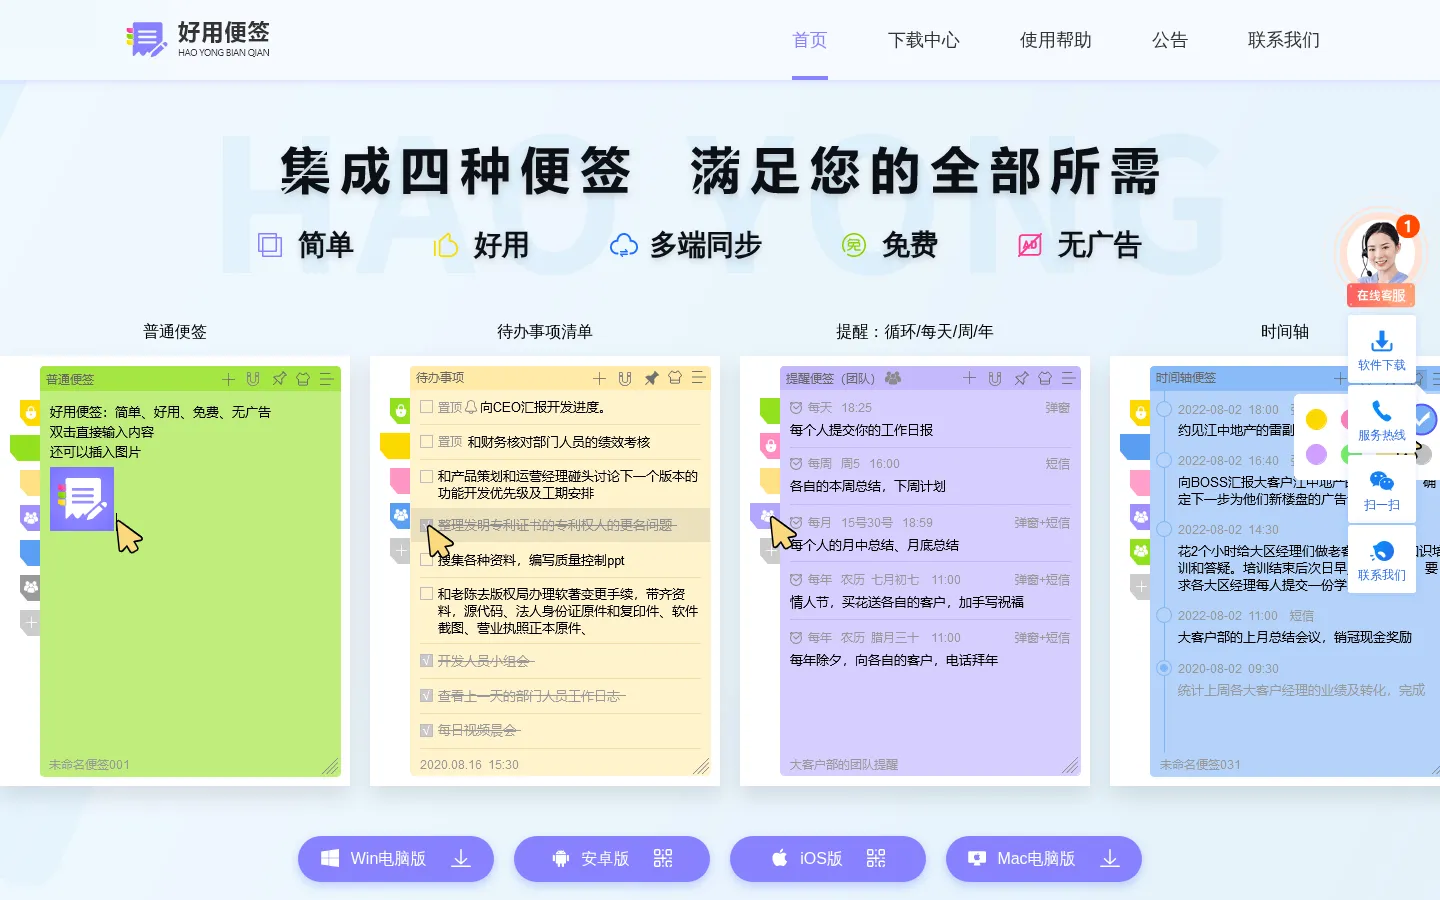Viewport: 1440px width, 900px height.
Task: Open the 公告 navigation tab
Action: click(1170, 40)
